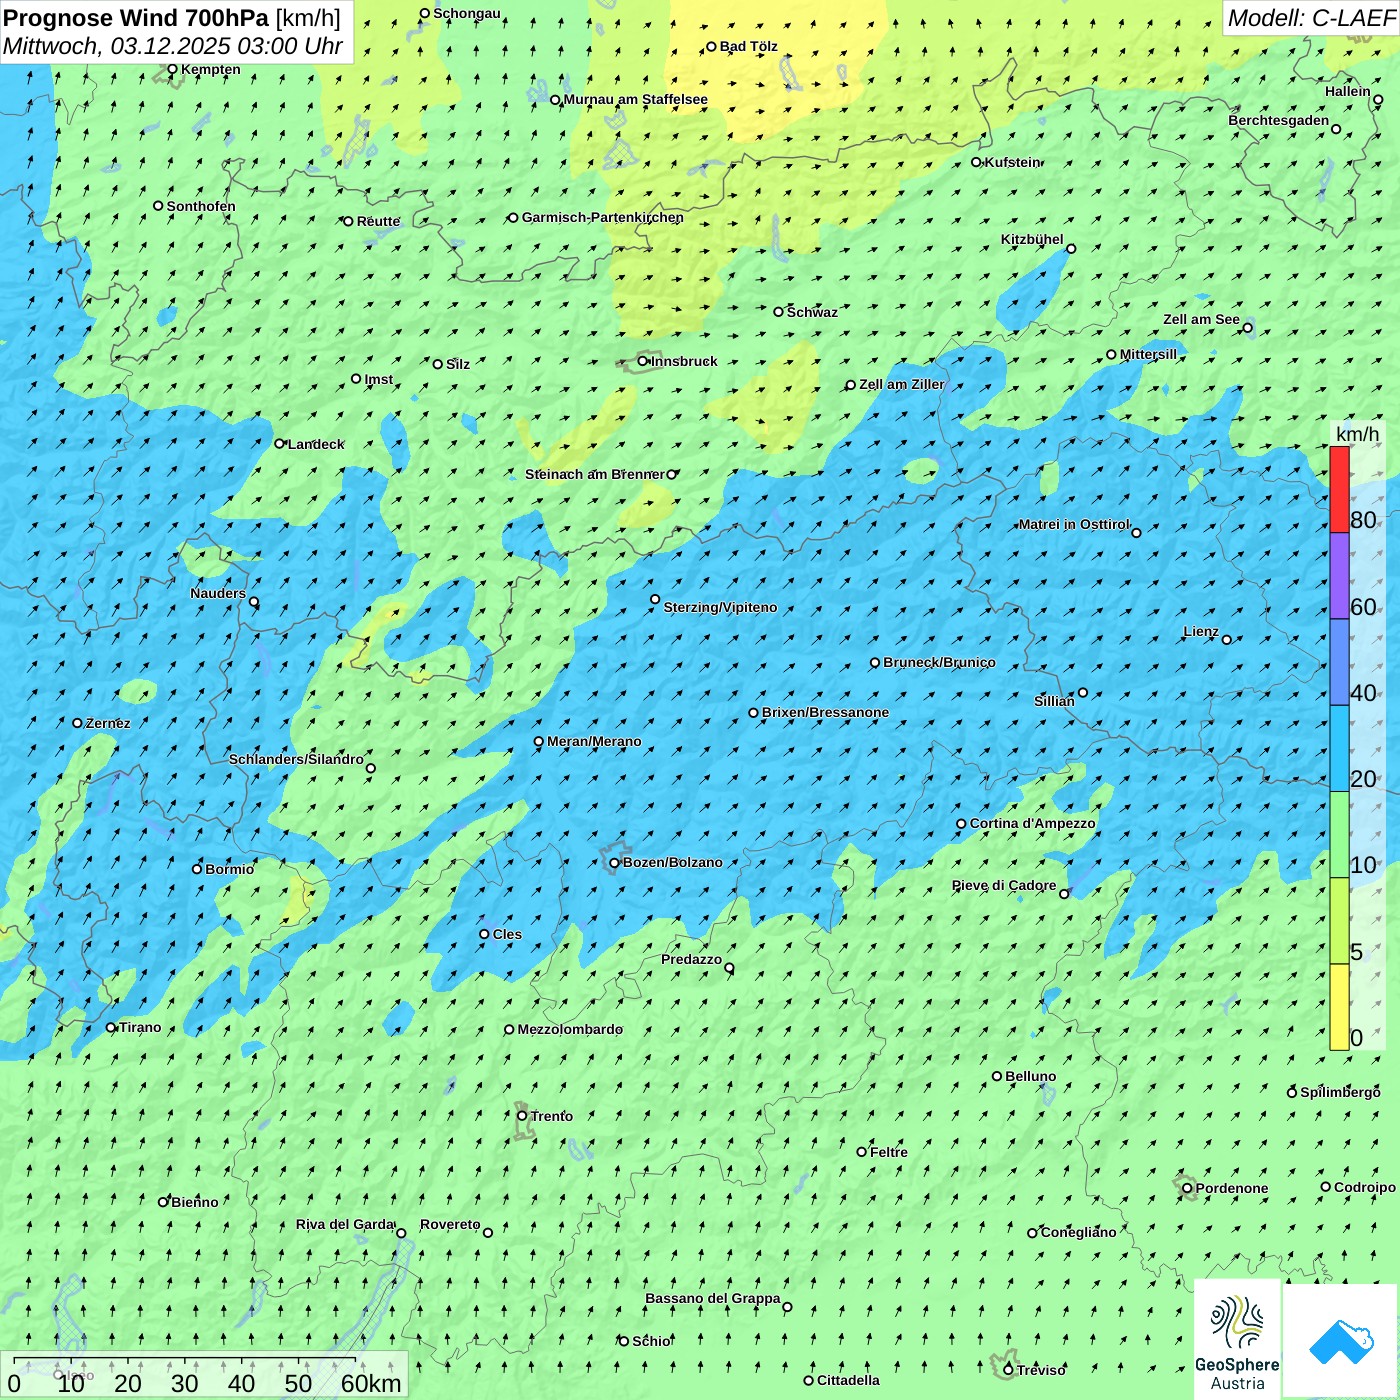Click the Zernez label

point(108,723)
